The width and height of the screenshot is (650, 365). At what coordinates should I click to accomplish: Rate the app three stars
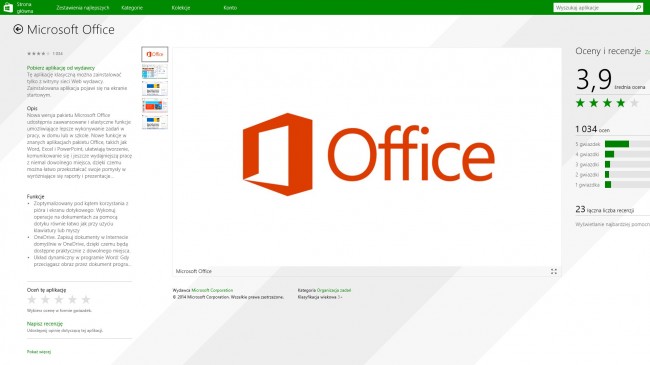pyautogui.click(x=59, y=299)
